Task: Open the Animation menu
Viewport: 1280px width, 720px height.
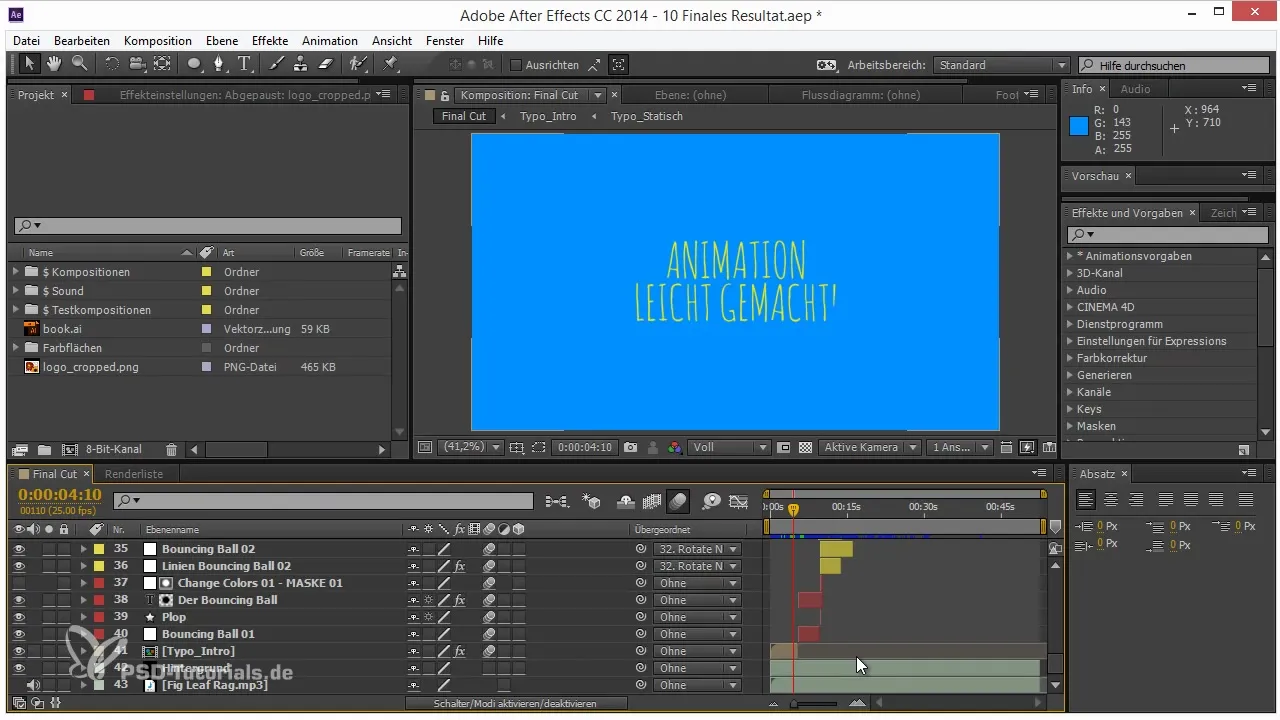Action: tap(330, 41)
